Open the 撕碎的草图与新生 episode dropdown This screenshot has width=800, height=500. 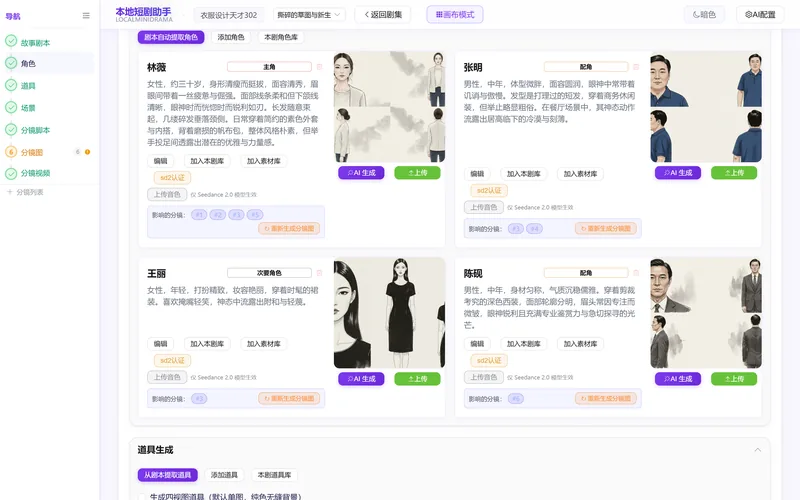[x=309, y=15]
